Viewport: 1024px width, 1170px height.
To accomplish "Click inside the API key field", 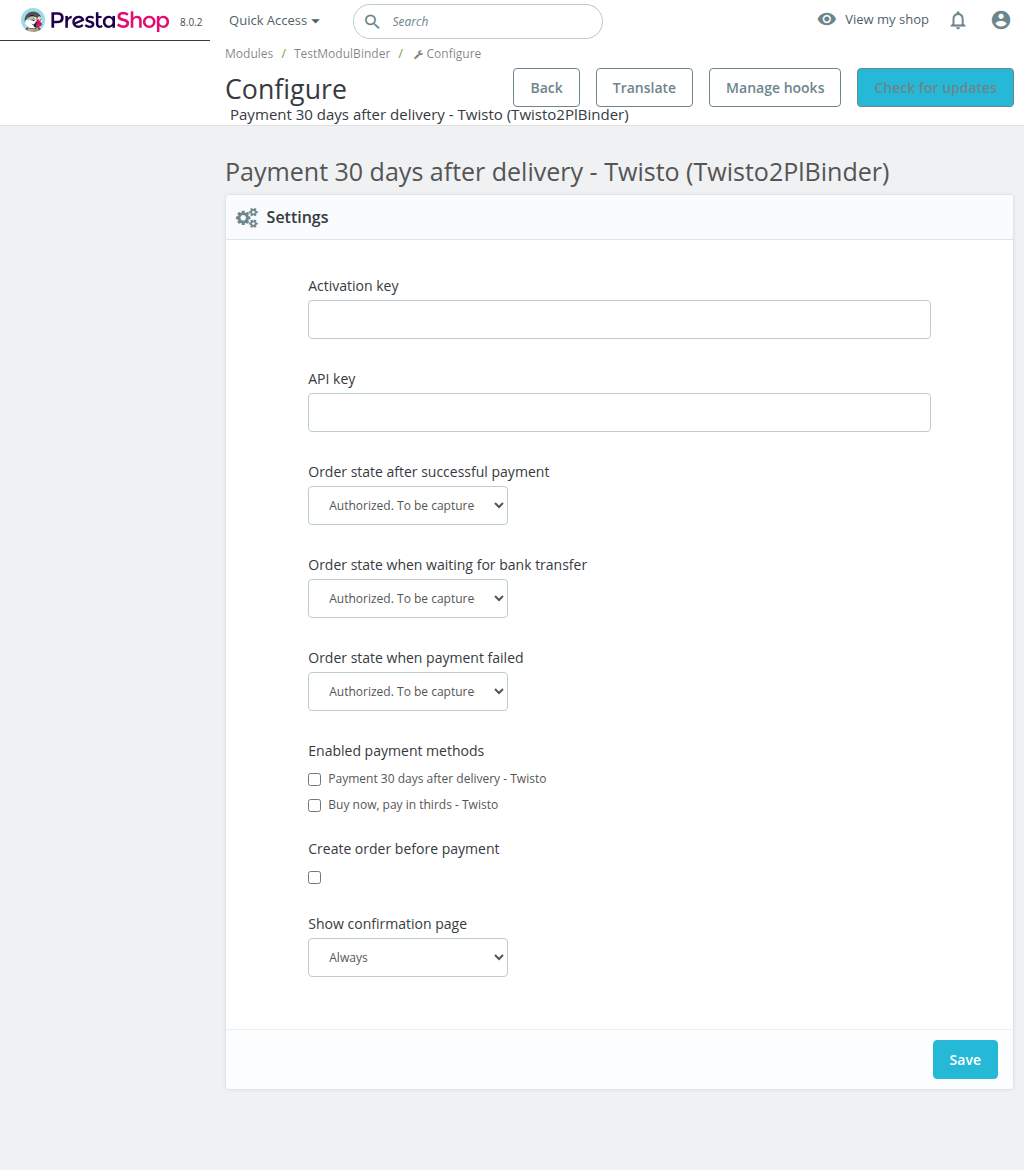I will click(x=618, y=412).
